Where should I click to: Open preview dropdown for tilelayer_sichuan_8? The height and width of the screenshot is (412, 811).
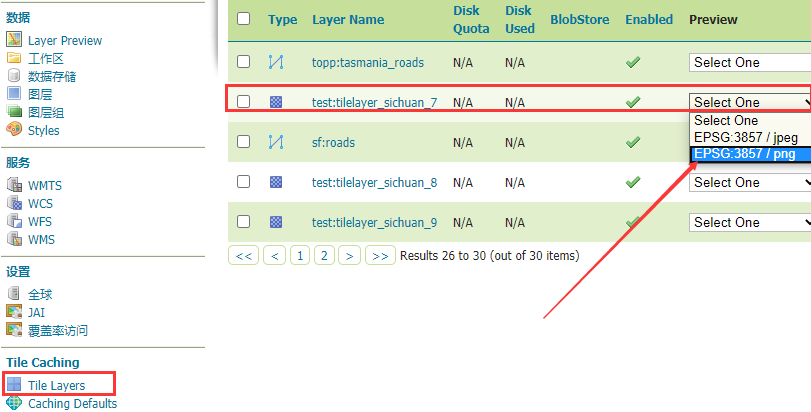(x=750, y=182)
